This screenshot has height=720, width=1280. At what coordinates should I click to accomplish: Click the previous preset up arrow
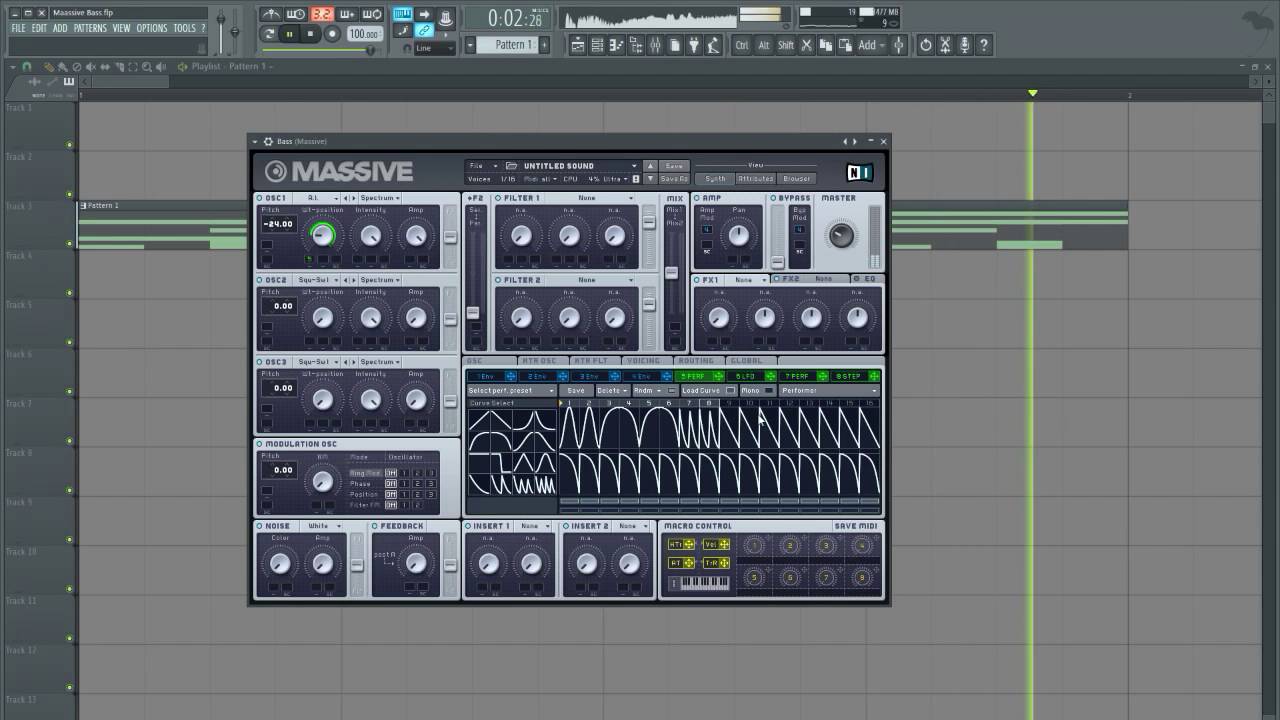tap(650, 166)
